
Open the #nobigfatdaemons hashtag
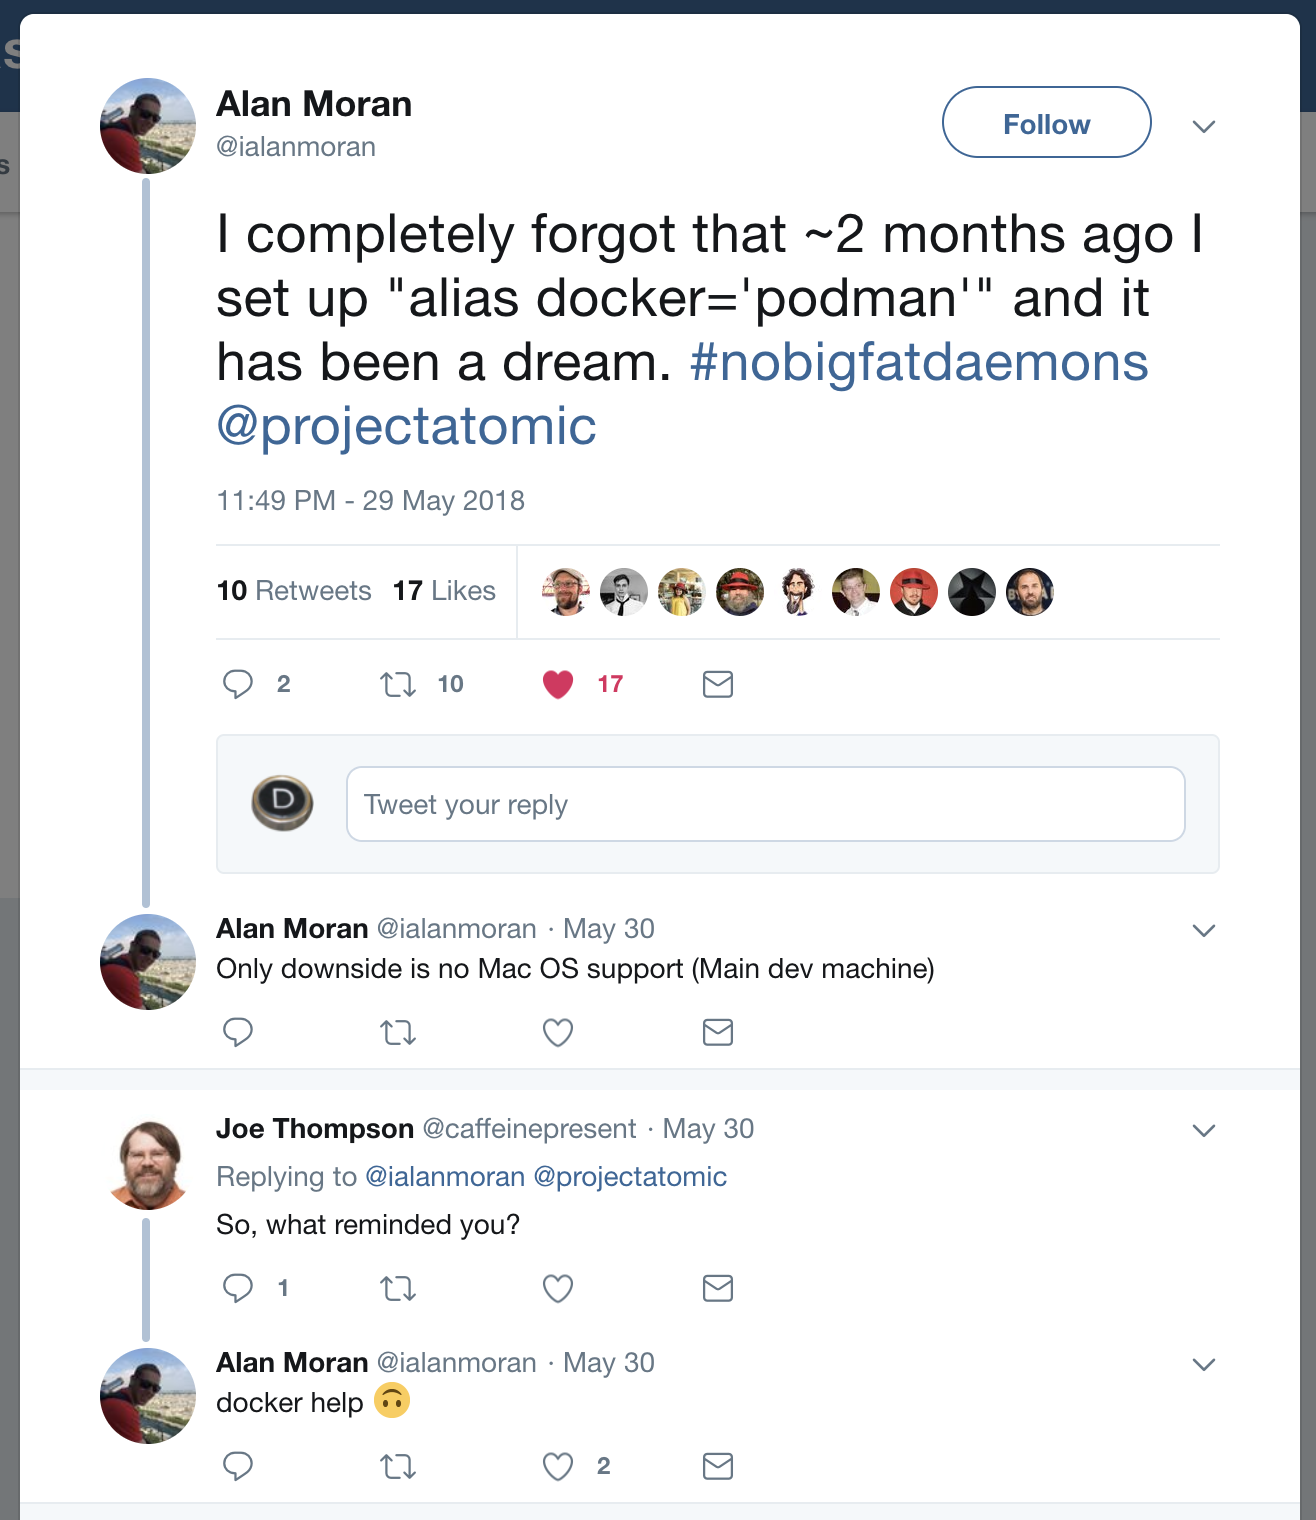pos(918,362)
